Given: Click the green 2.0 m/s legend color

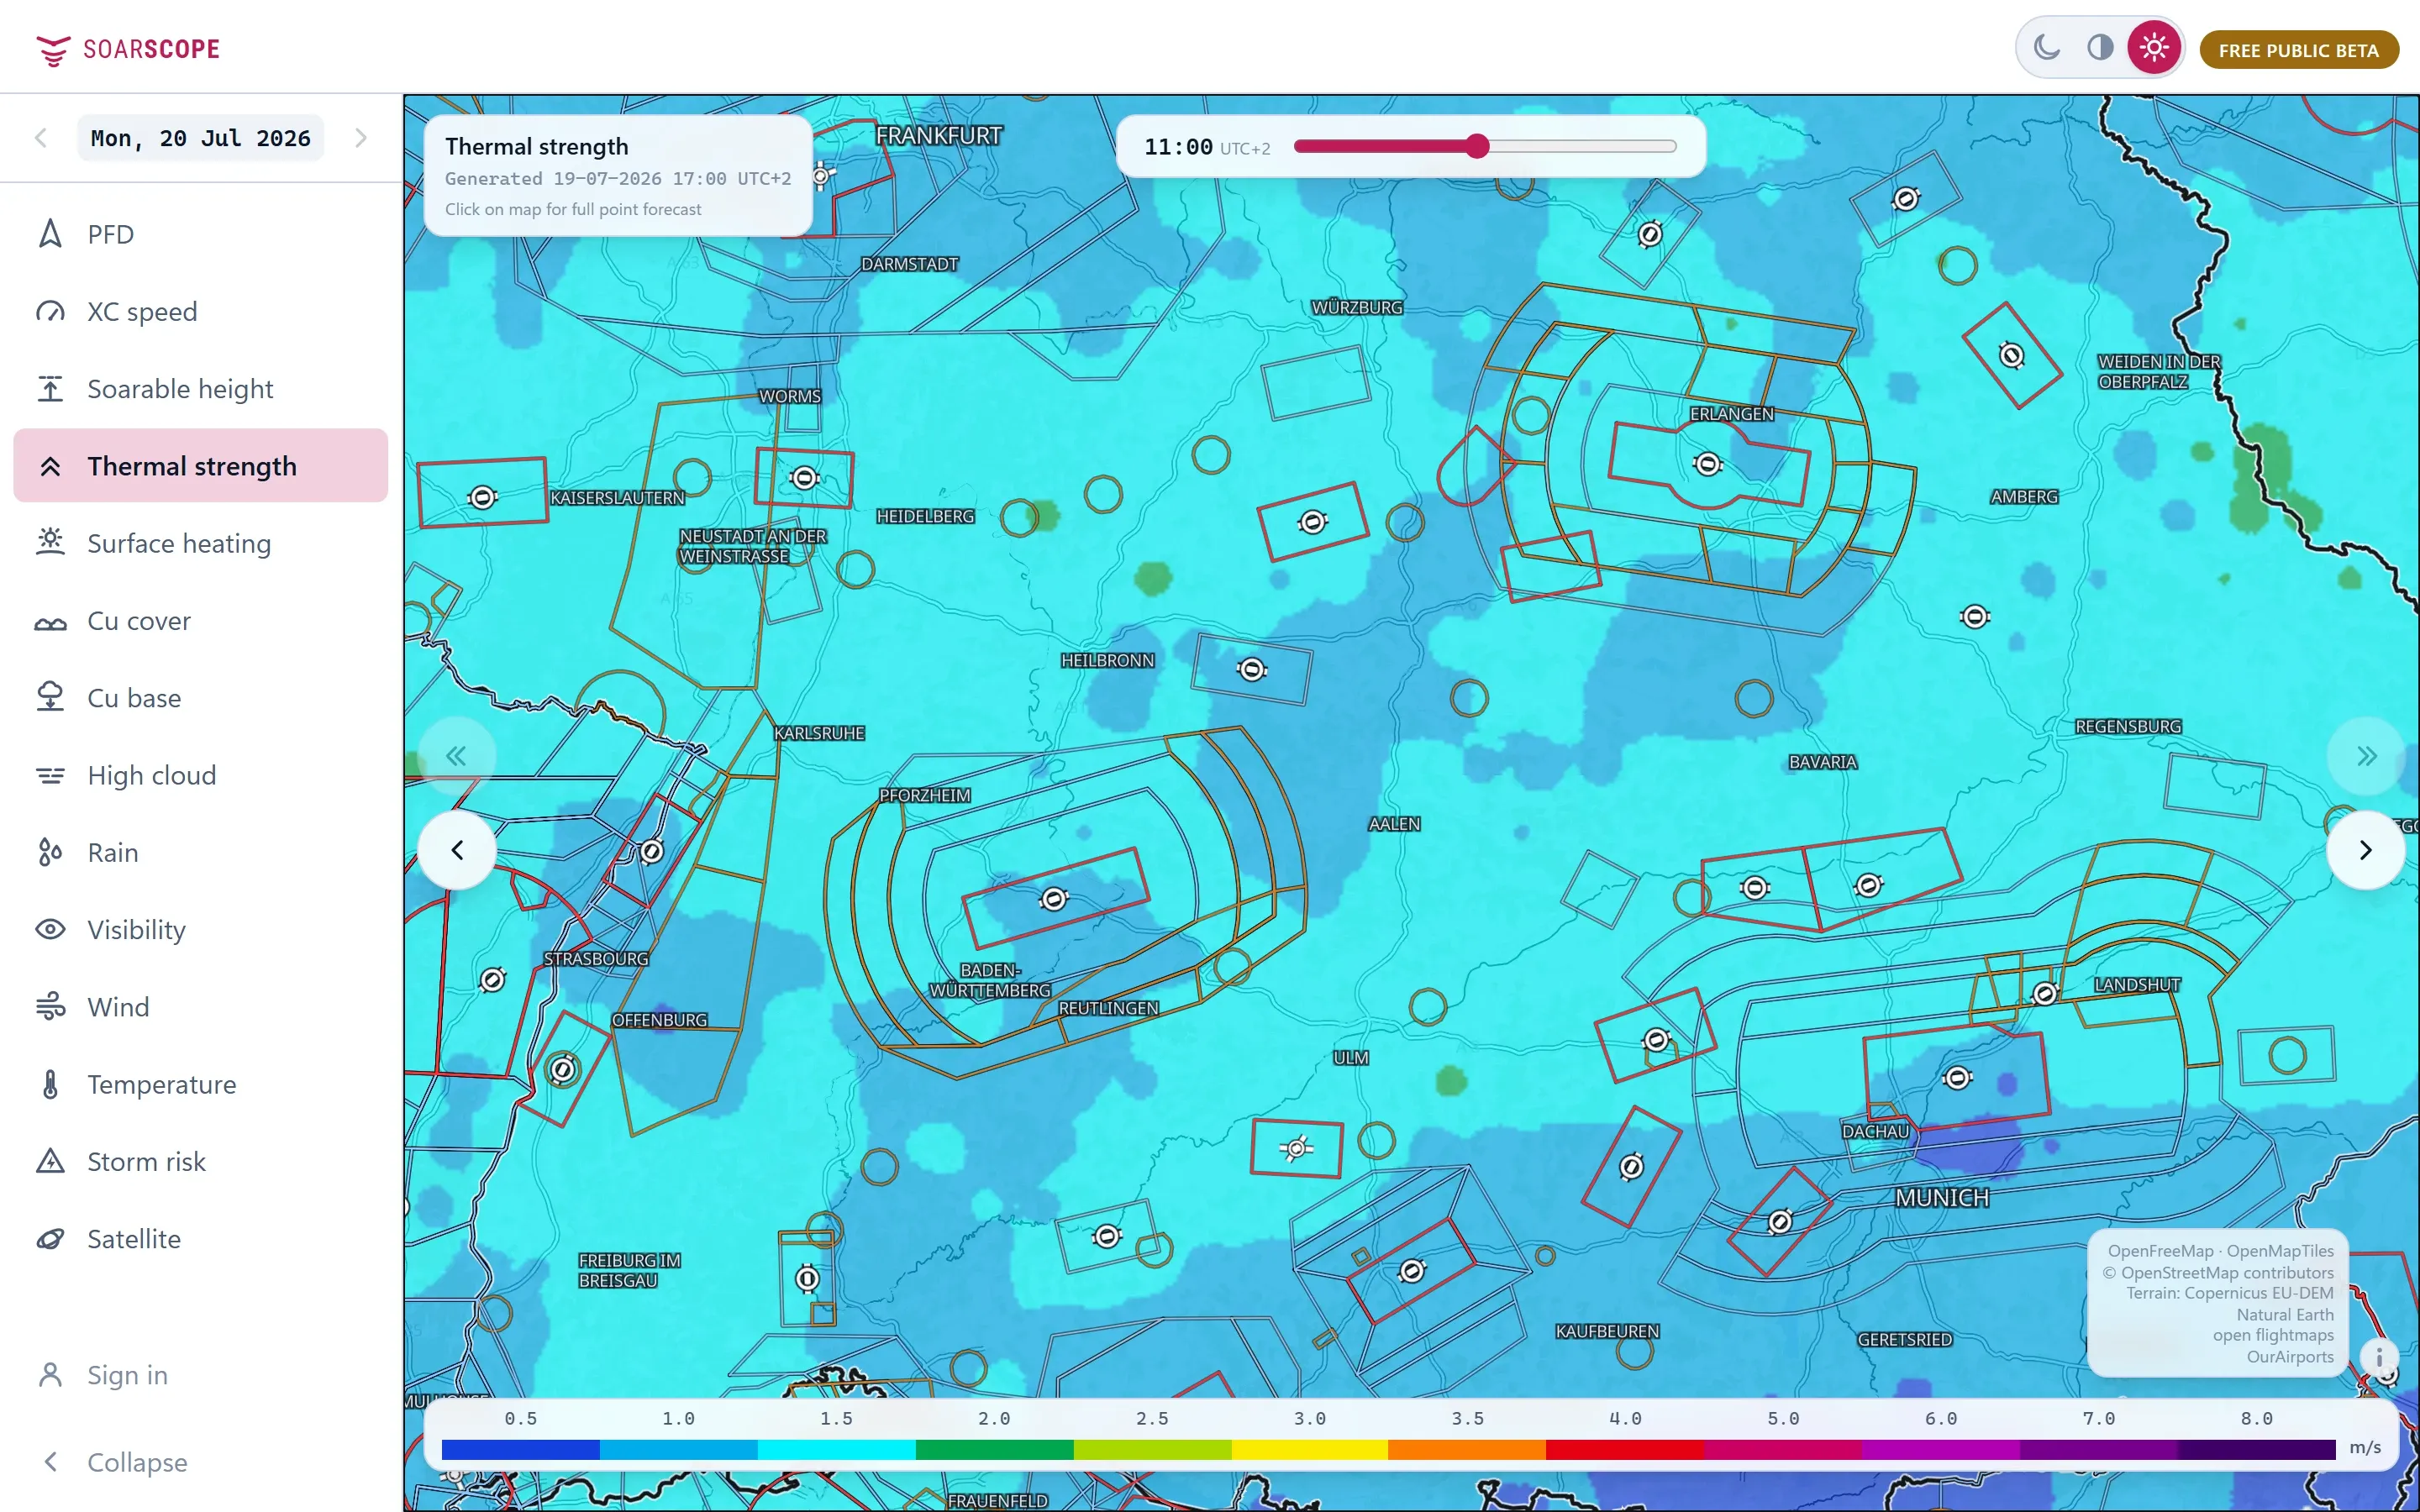Looking at the screenshot, I should (x=994, y=1449).
